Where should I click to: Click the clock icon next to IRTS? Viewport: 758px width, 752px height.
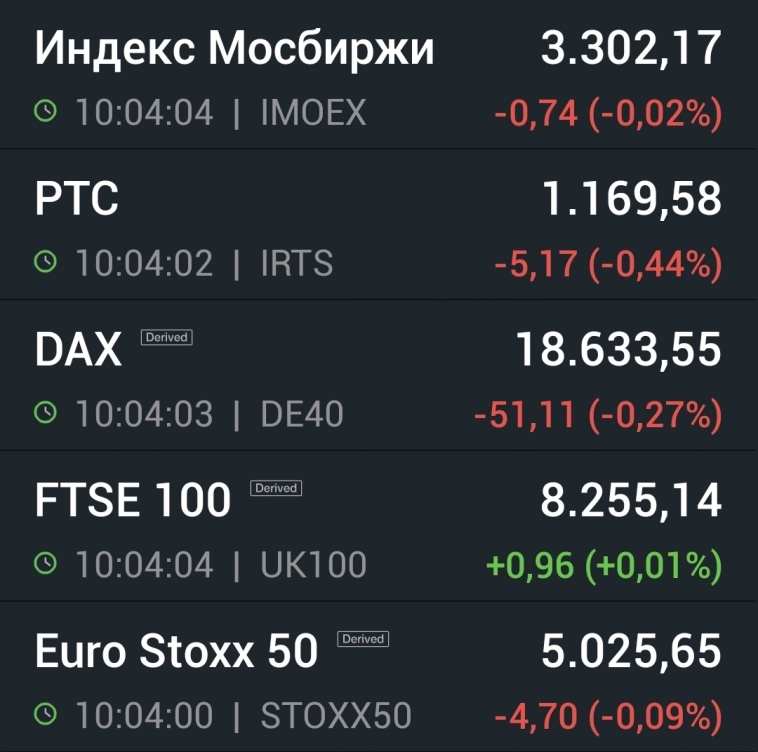[x=46, y=262]
